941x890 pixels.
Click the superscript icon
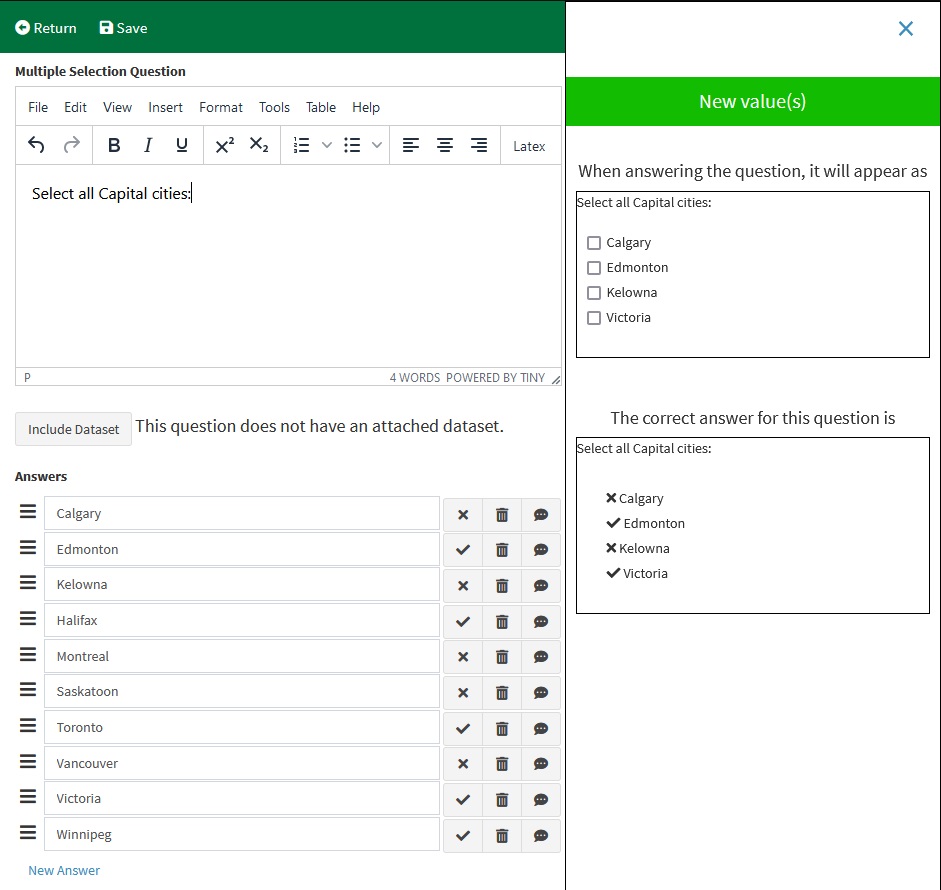[x=225, y=146]
